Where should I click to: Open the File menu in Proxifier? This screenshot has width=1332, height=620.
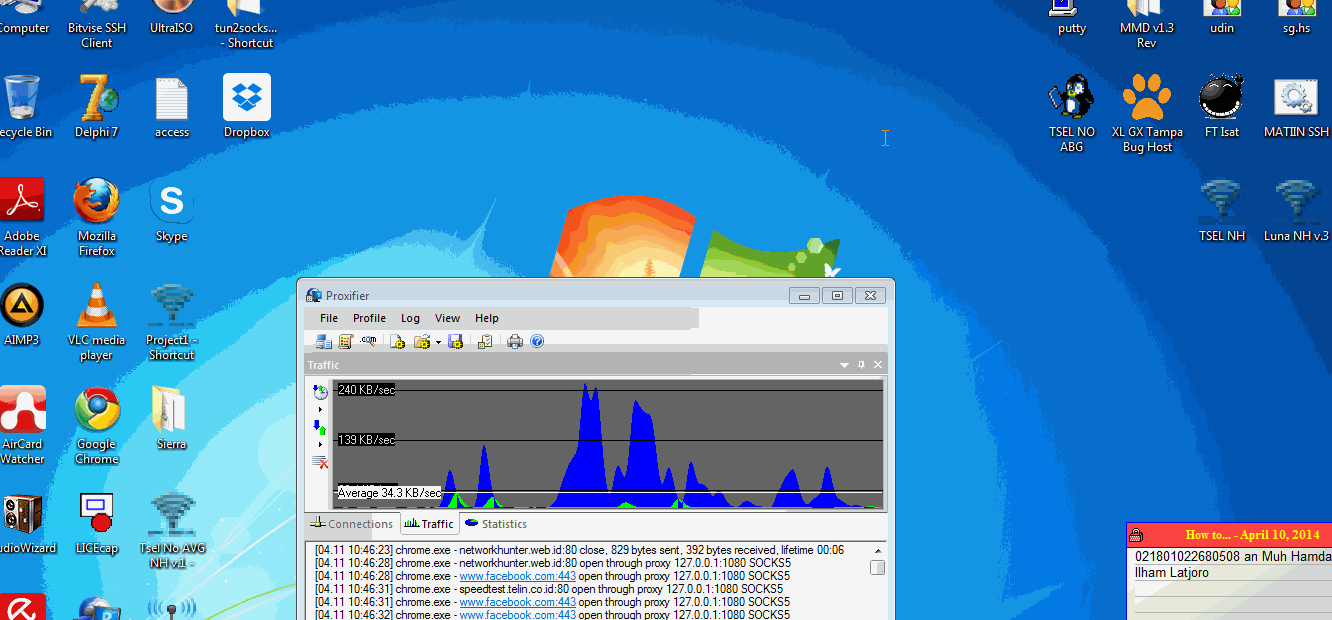(329, 318)
